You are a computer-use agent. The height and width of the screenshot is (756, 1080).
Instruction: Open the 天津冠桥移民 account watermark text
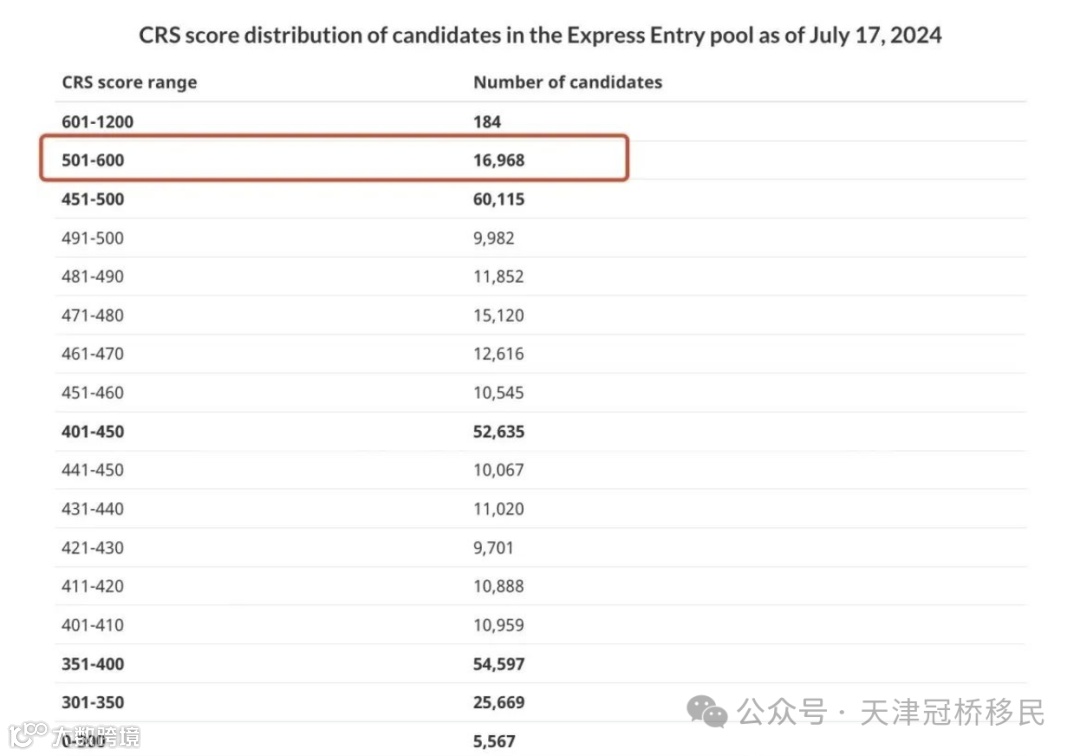(x=952, y=713)
